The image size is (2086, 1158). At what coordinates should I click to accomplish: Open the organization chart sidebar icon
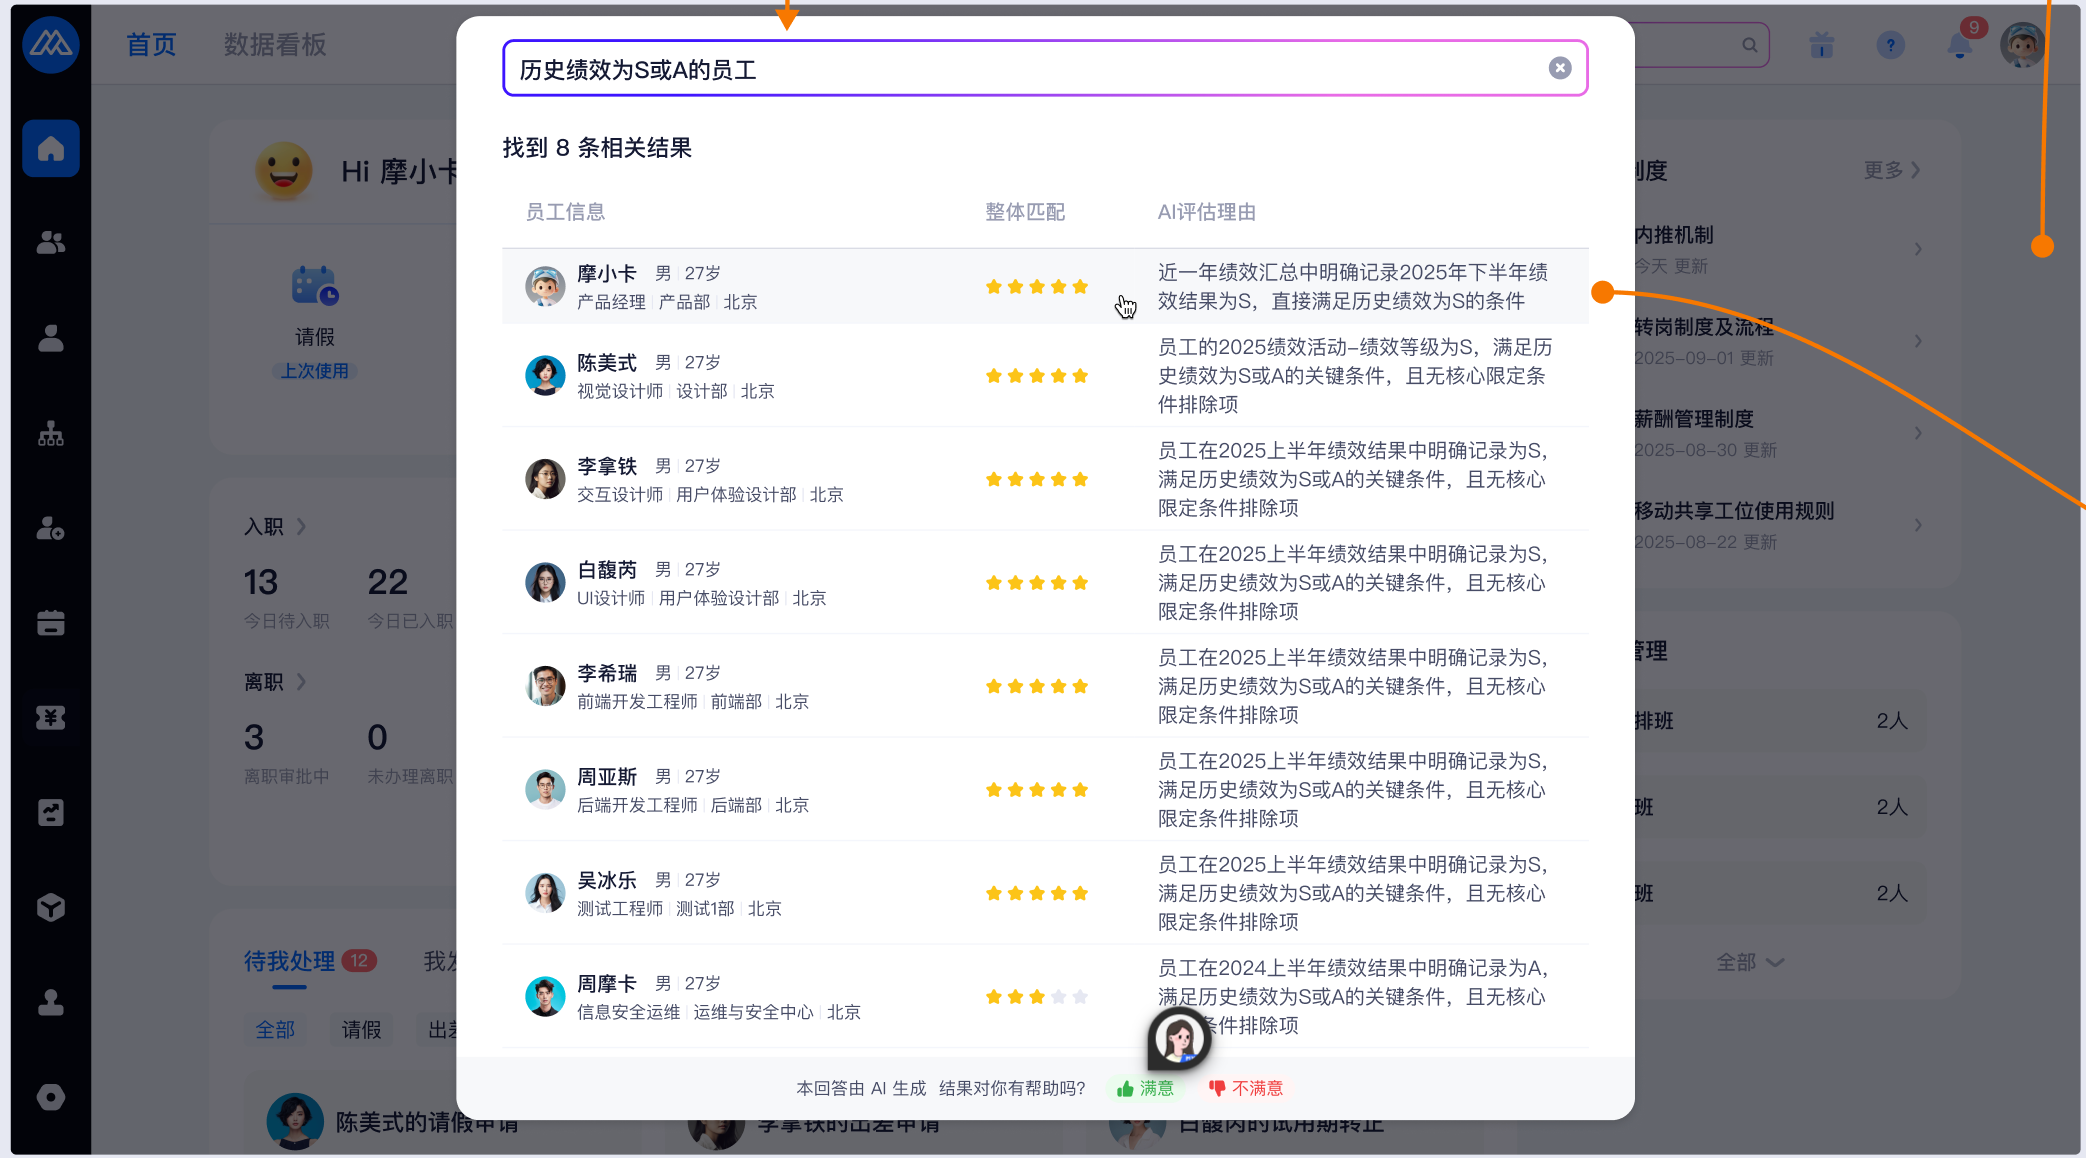[51, 434]
